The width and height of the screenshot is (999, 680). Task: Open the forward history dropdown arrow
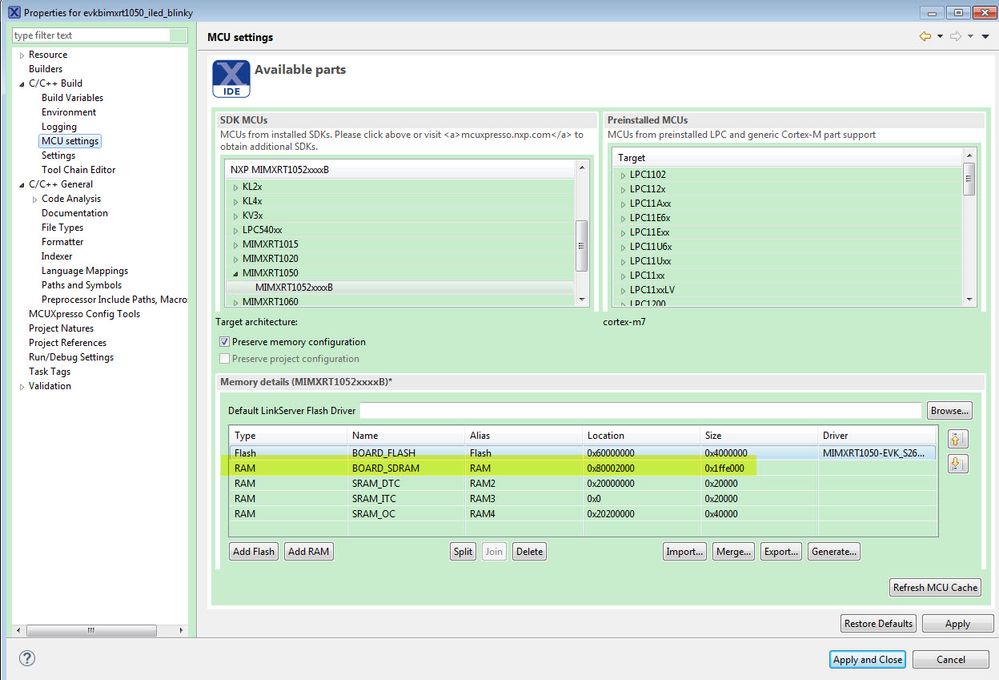point(970,36)
